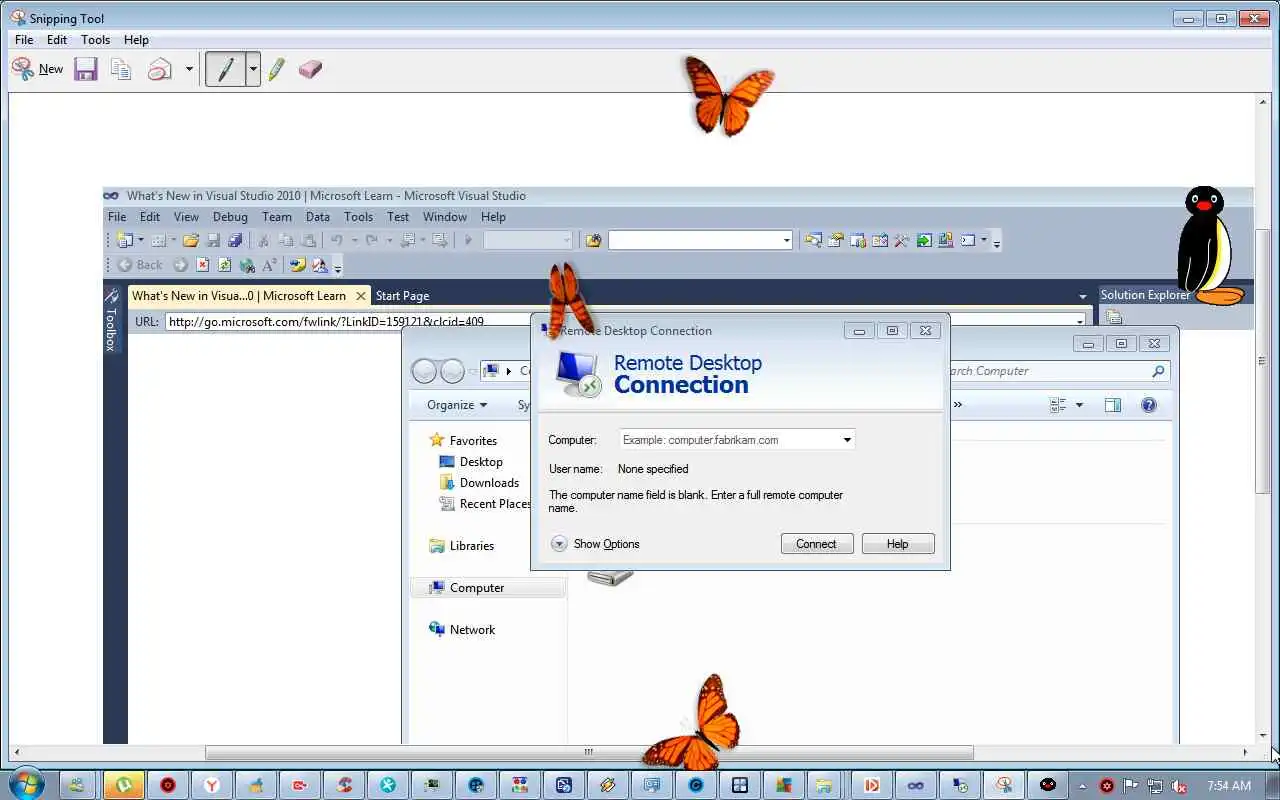Click the Text Size A icon in web toolbar
Viewport: 1280px width, 800px height.
click(269, 265)
